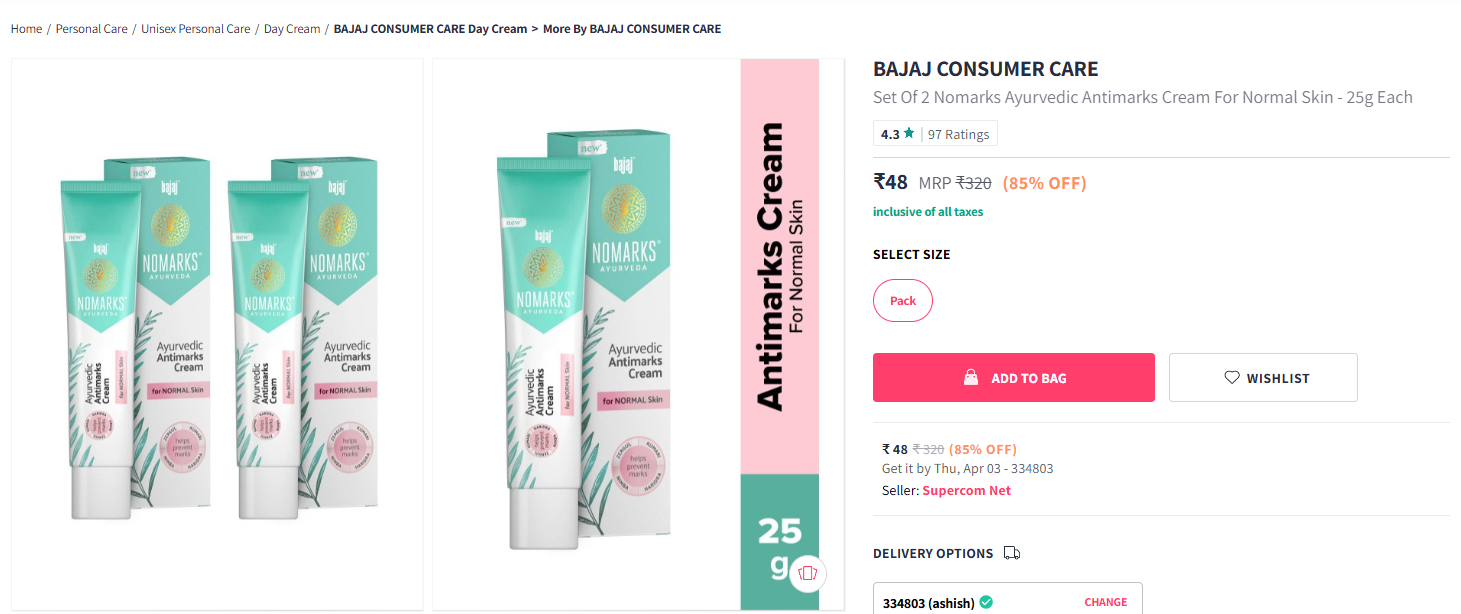Go to Home breadcrumb
1461x614 pixels.
[26, 29]
